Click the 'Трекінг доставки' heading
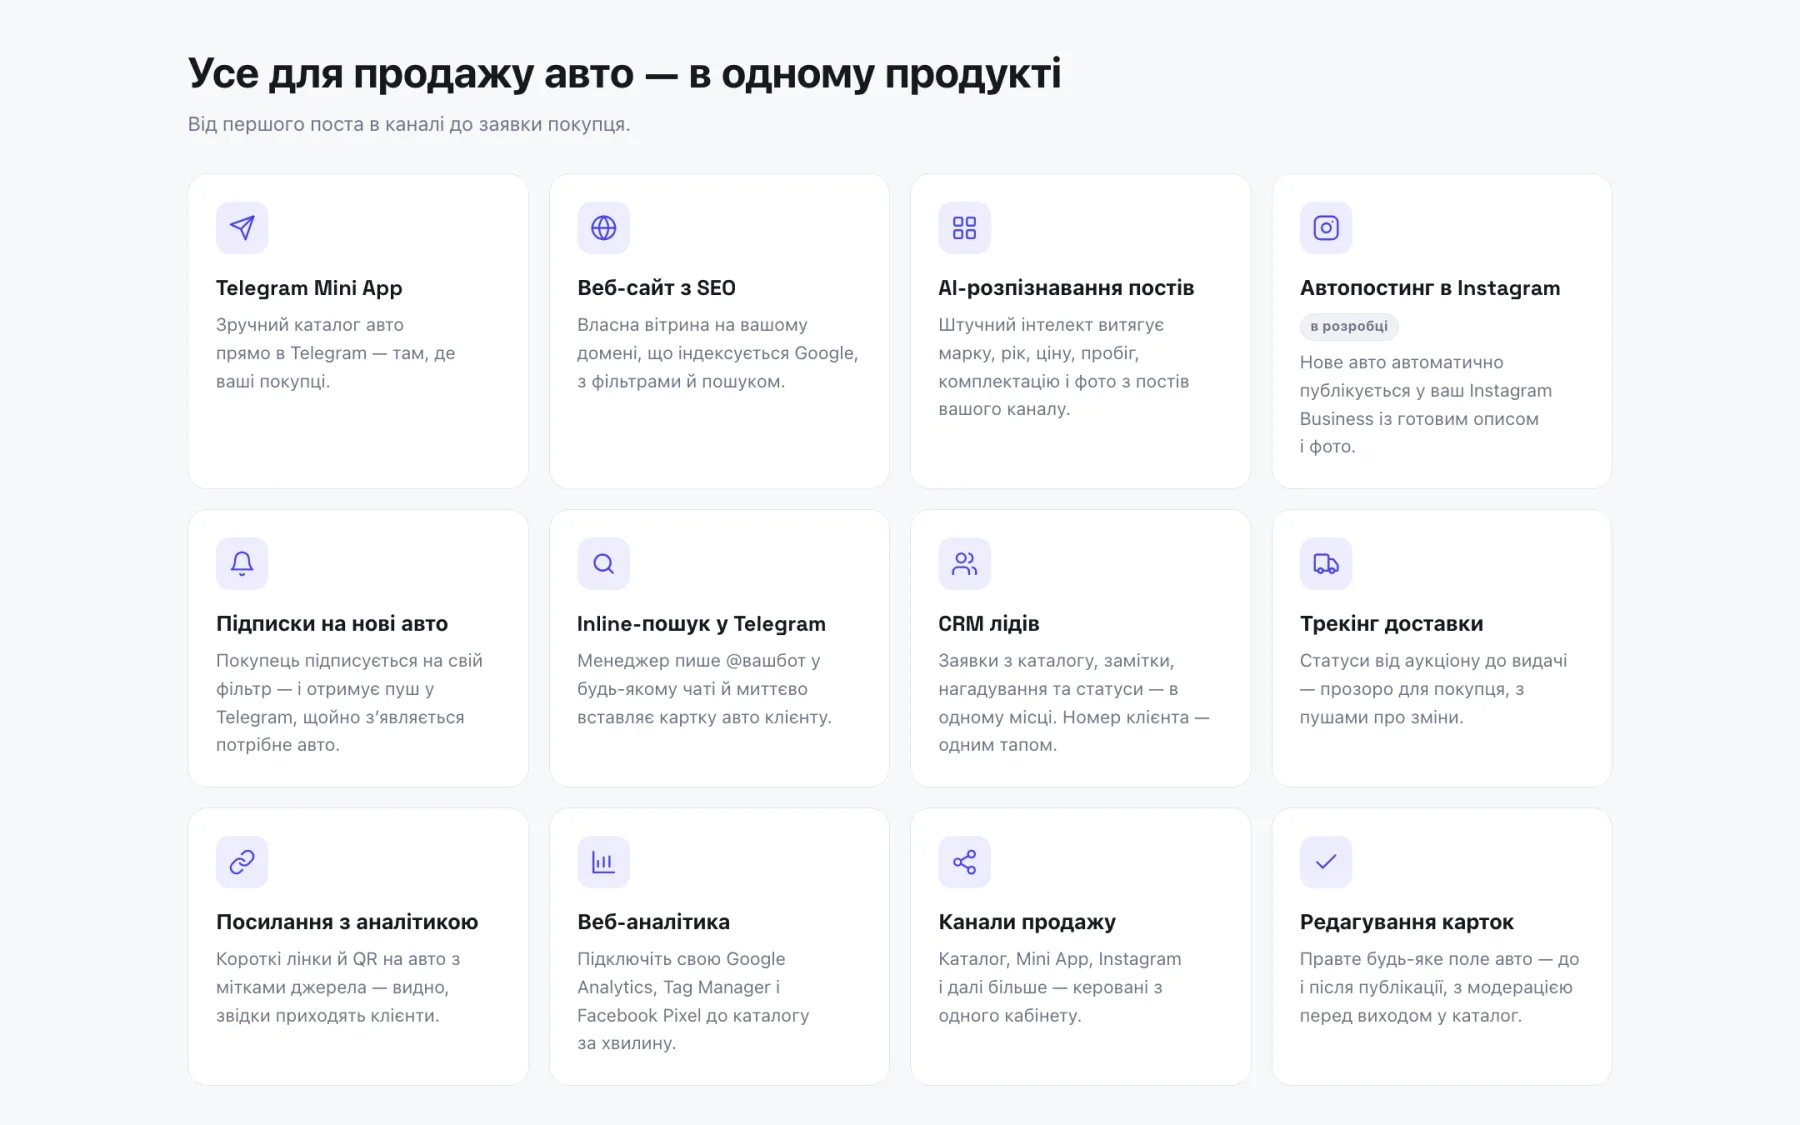 [x=1391, y=624]
